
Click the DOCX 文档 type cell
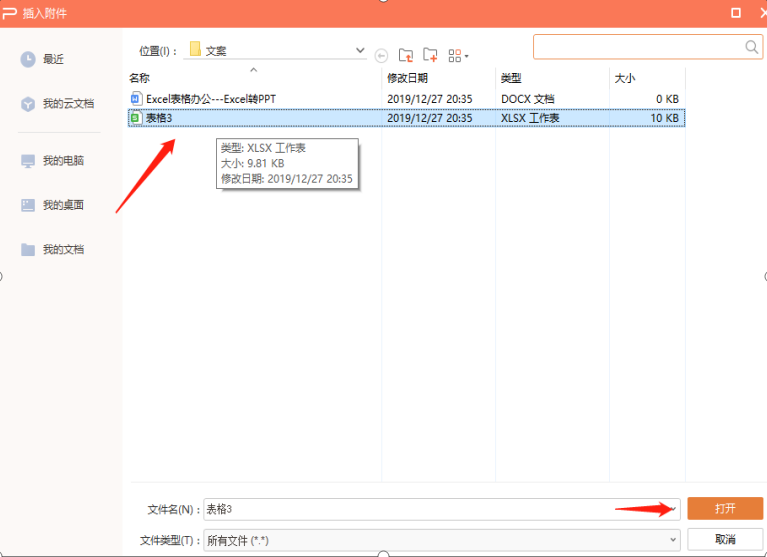[527, 99]
